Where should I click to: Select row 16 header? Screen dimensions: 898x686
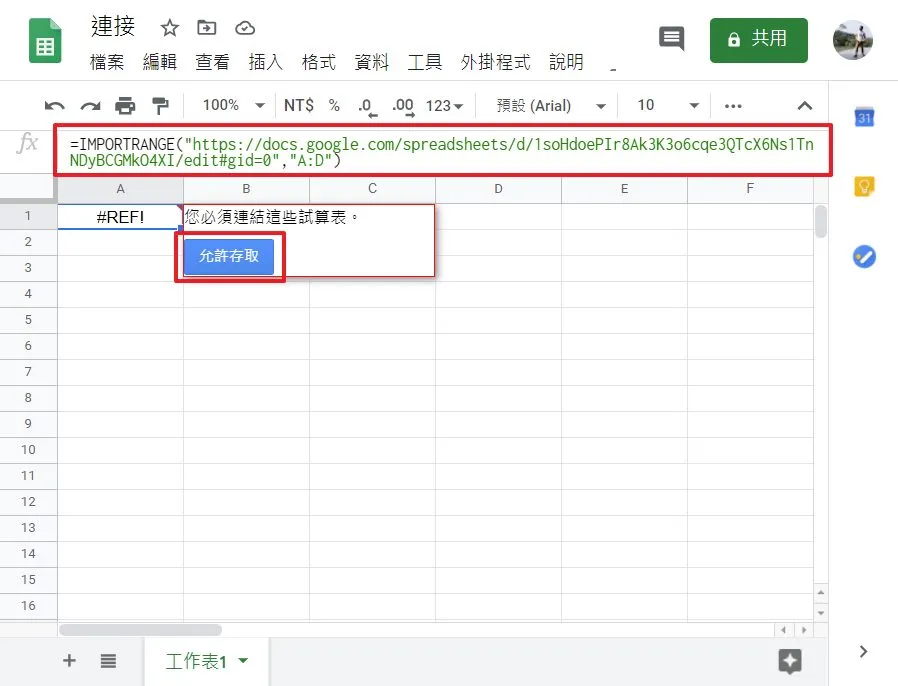click(x=28, y=606)
